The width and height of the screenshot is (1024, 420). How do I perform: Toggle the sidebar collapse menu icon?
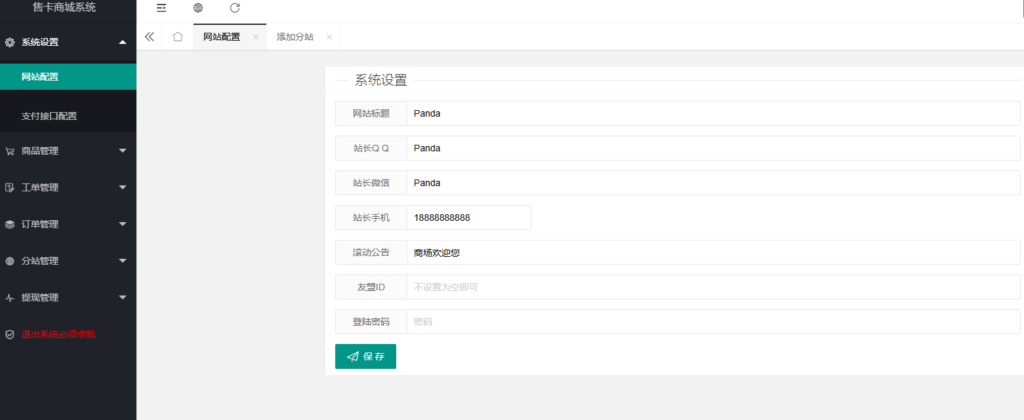161,8
